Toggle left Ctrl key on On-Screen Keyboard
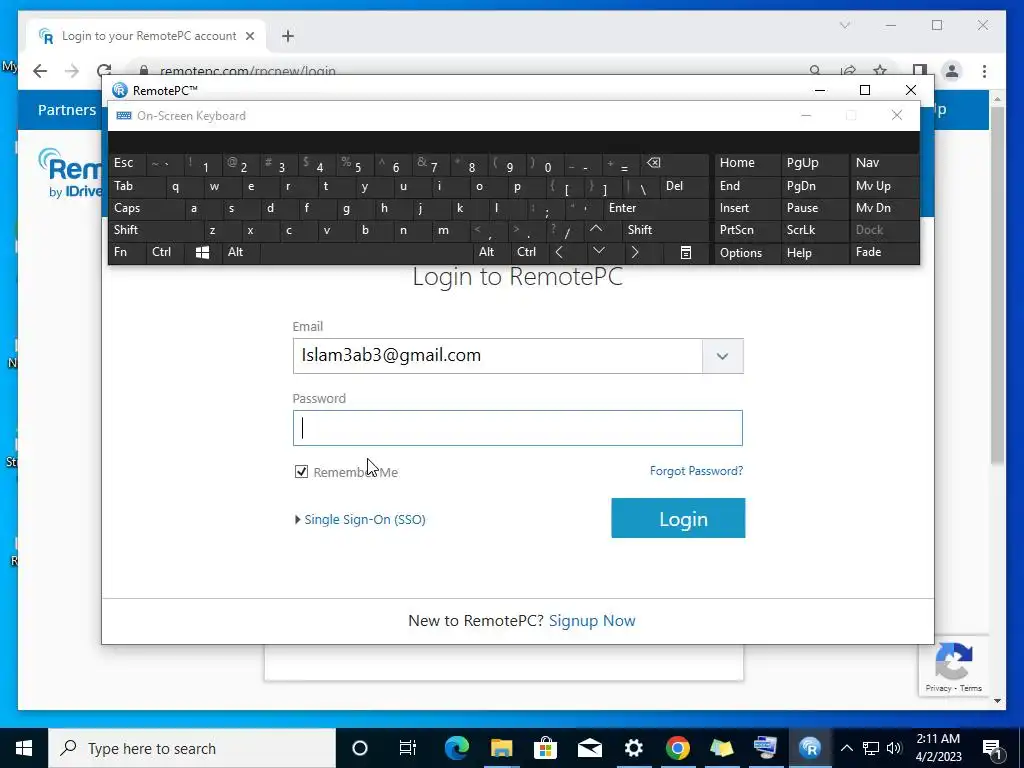Image resolution: width=1024 pixels, height=768 pixels. click(x=165, y=252)
